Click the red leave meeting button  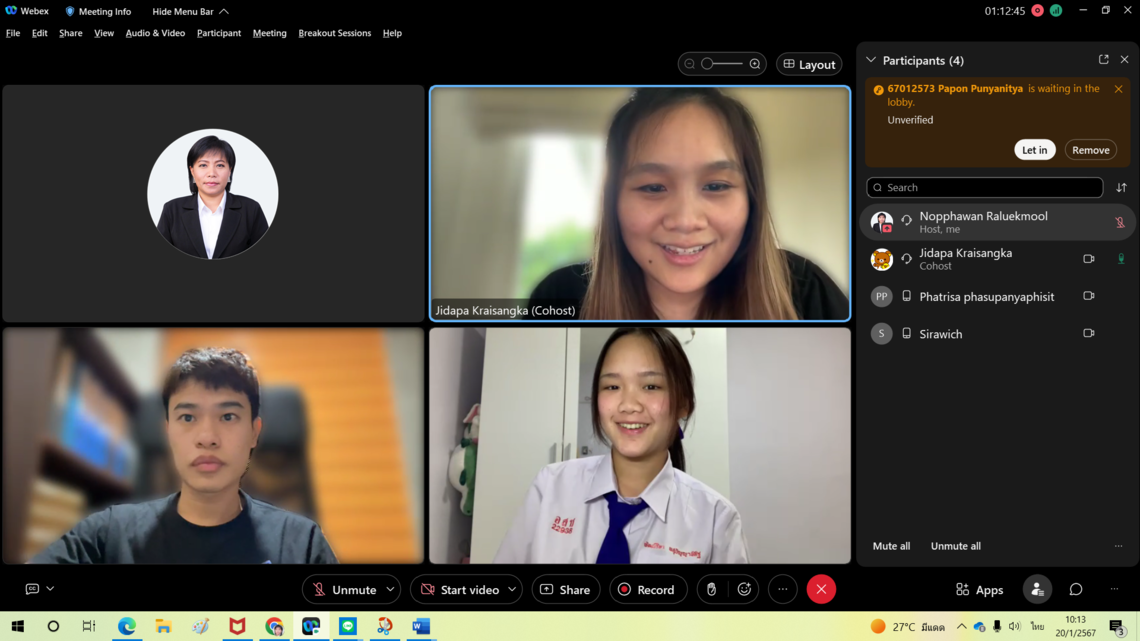[x=821, y=590]
